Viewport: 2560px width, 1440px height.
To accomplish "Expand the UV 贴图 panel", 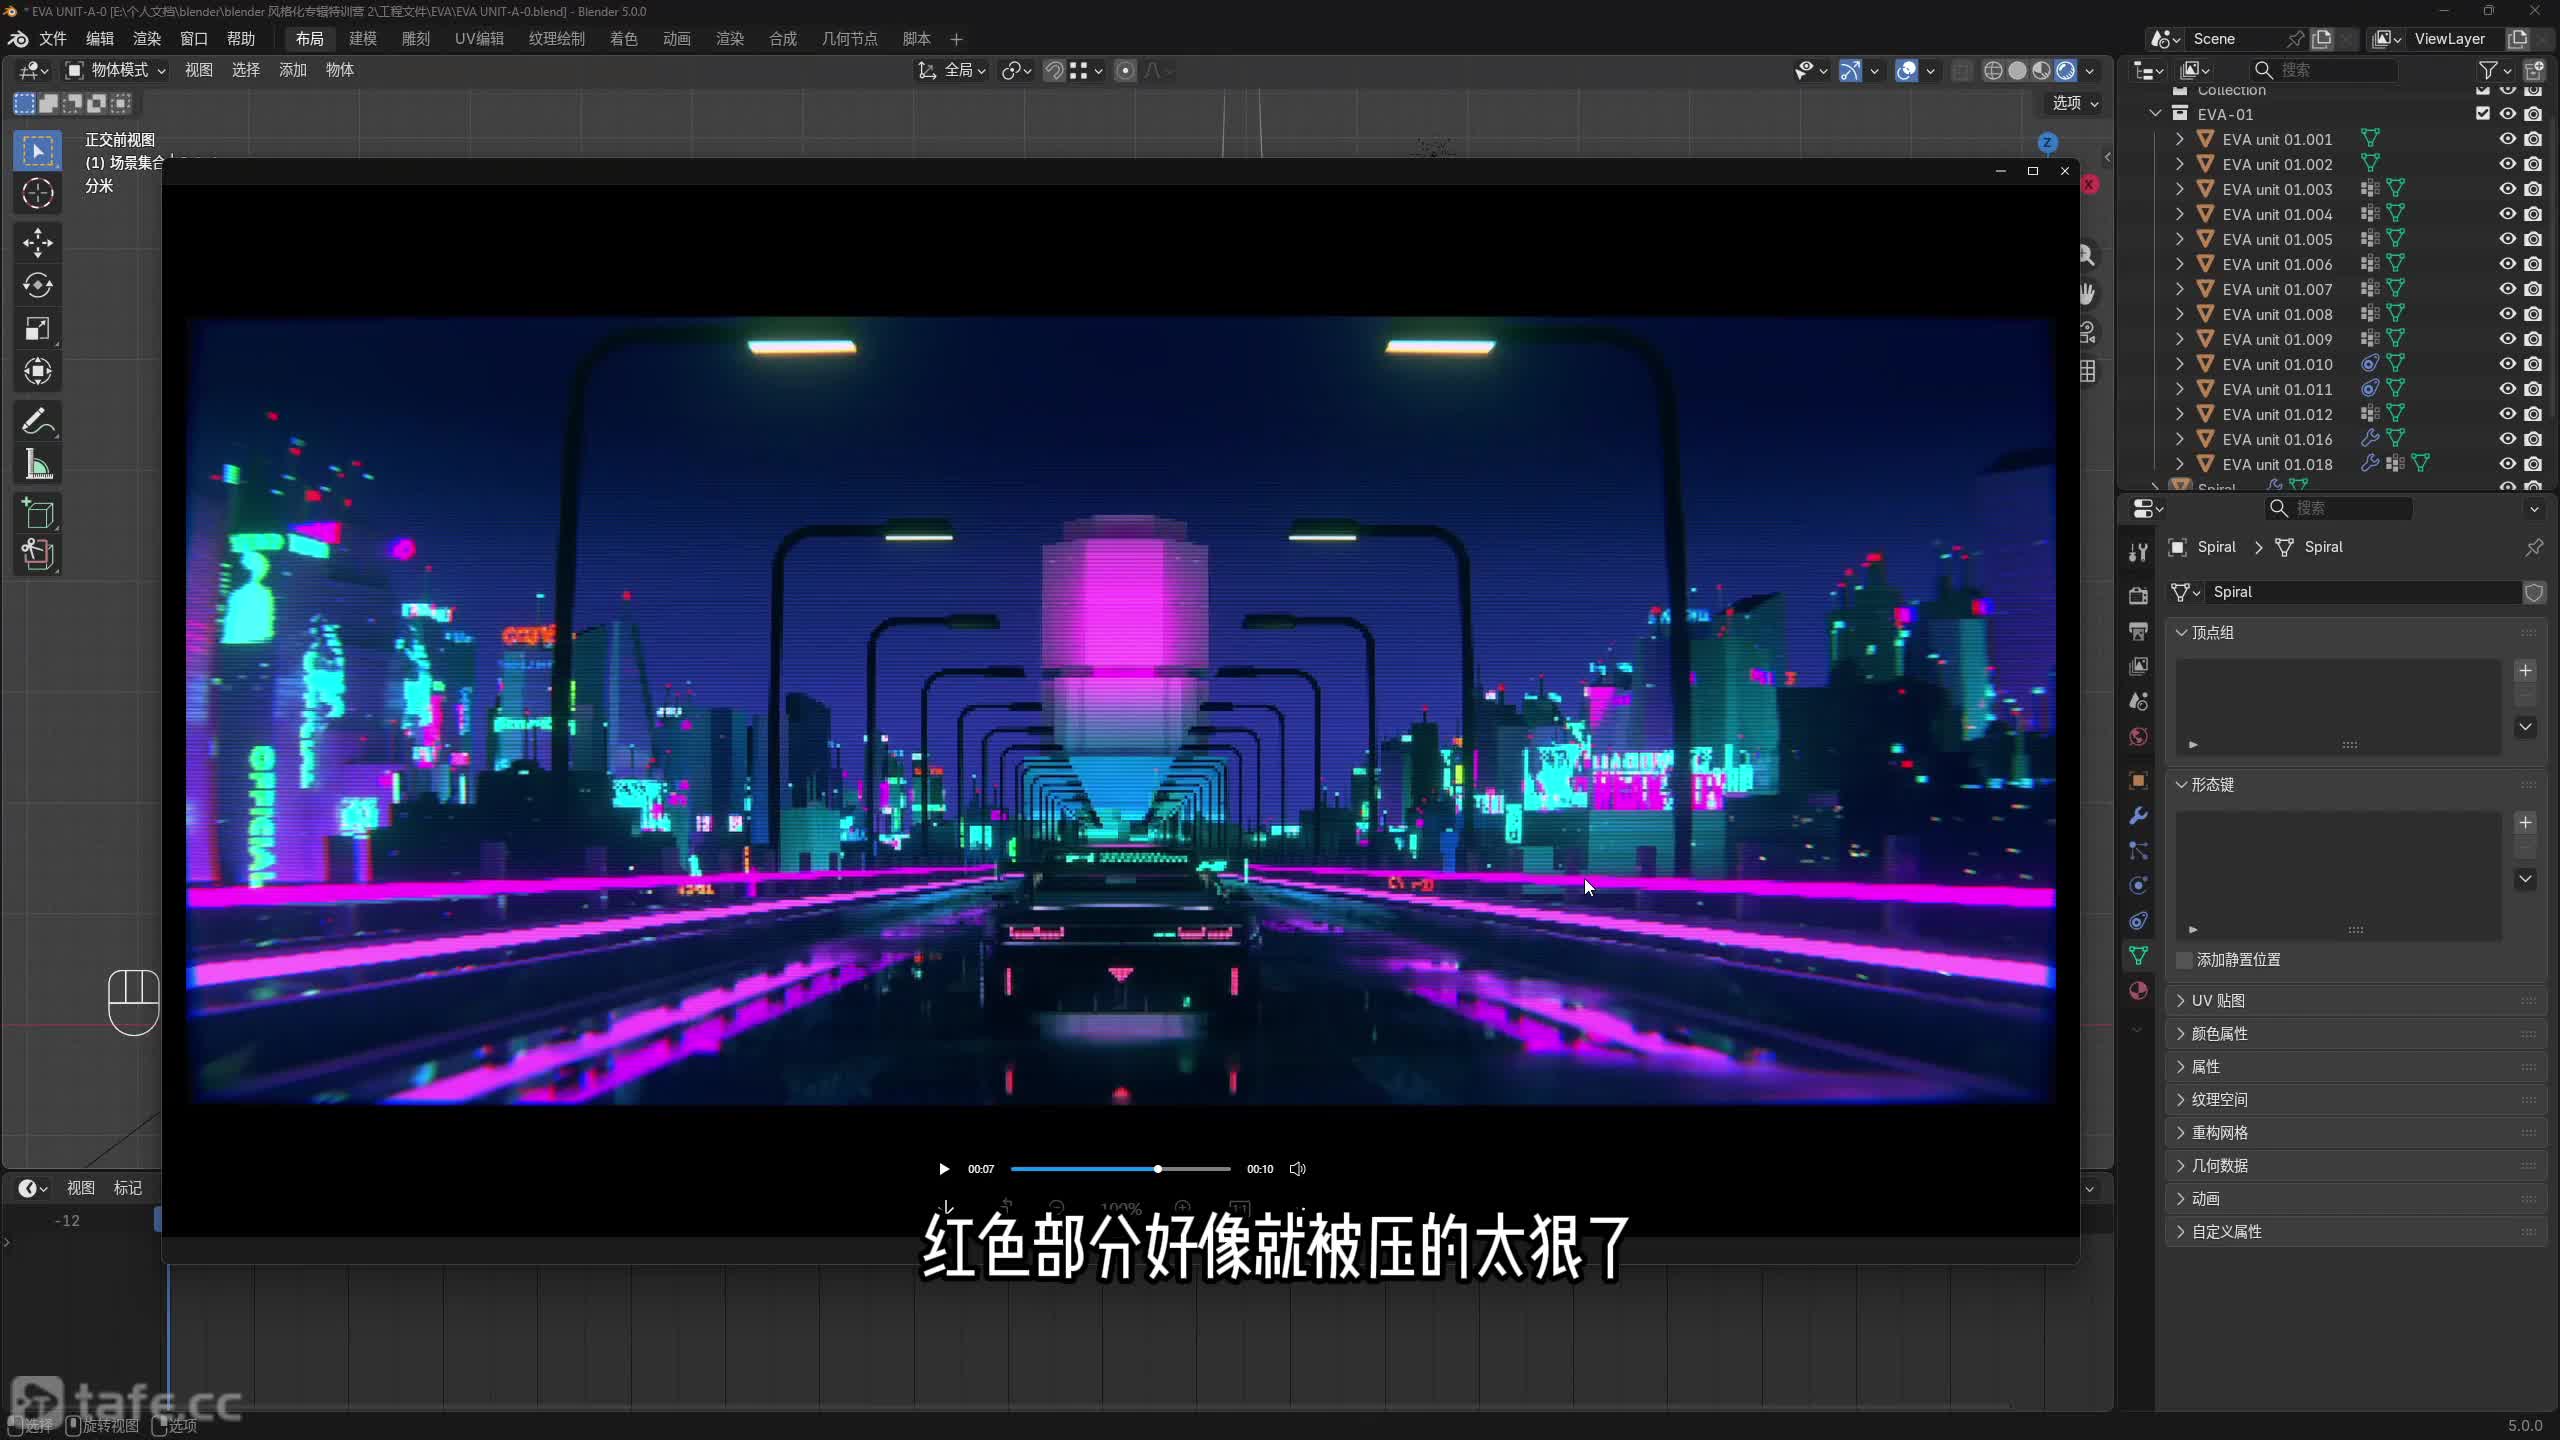I will tap(2218, 1001).
